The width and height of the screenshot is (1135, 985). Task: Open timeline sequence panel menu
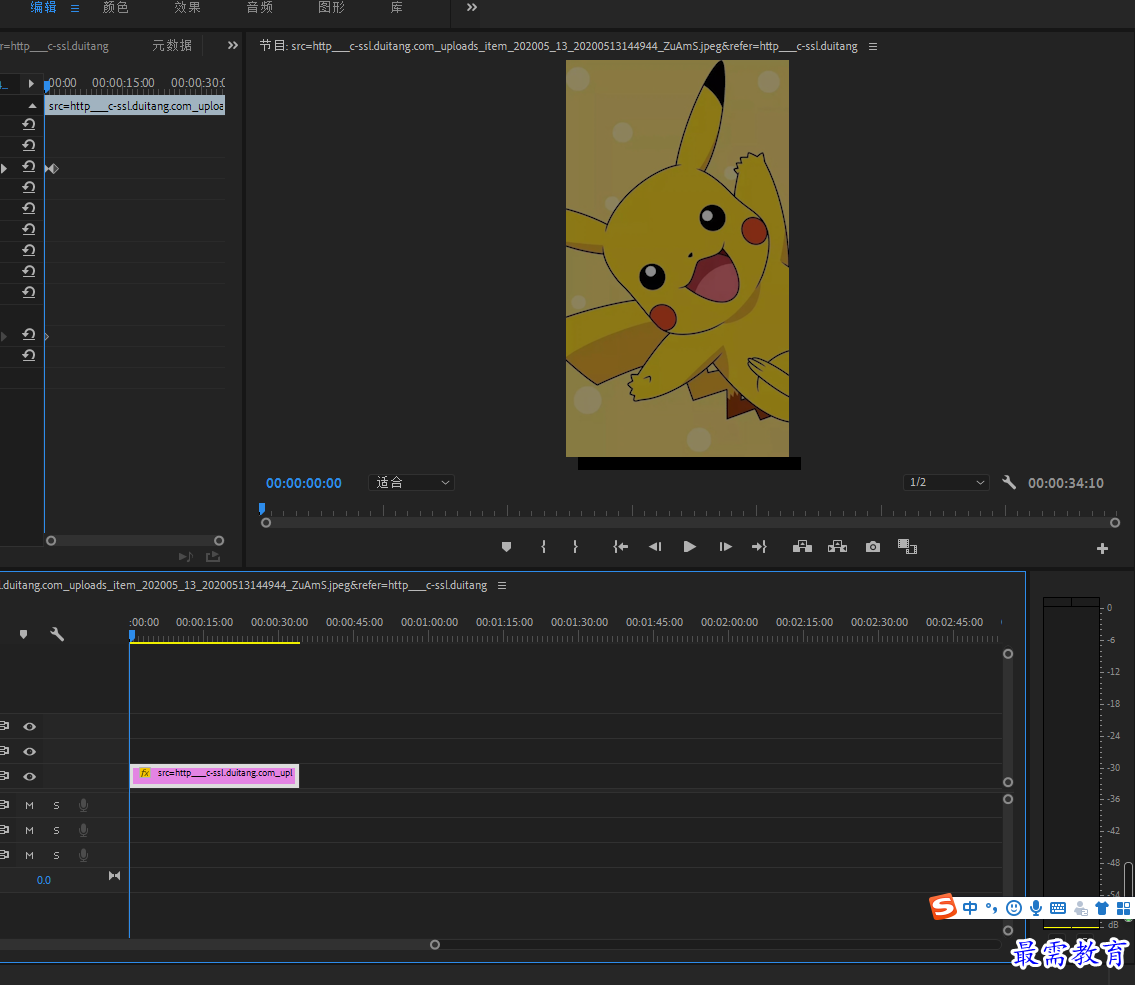(502, 585)
